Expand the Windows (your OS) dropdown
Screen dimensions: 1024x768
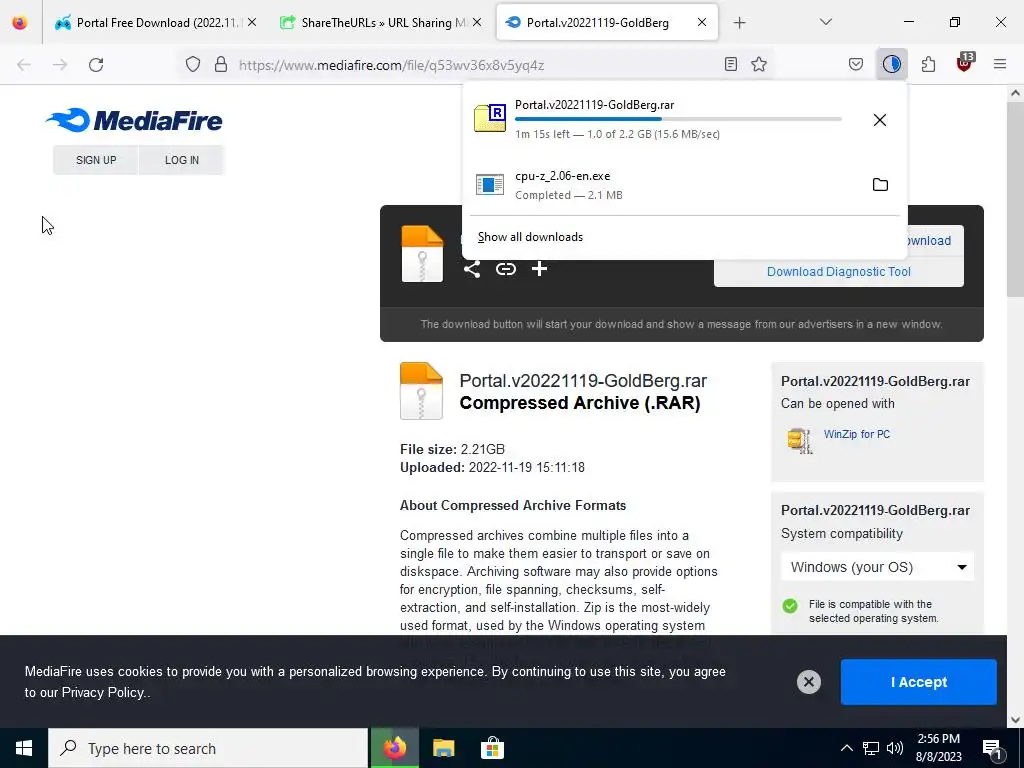click(877, 567)
